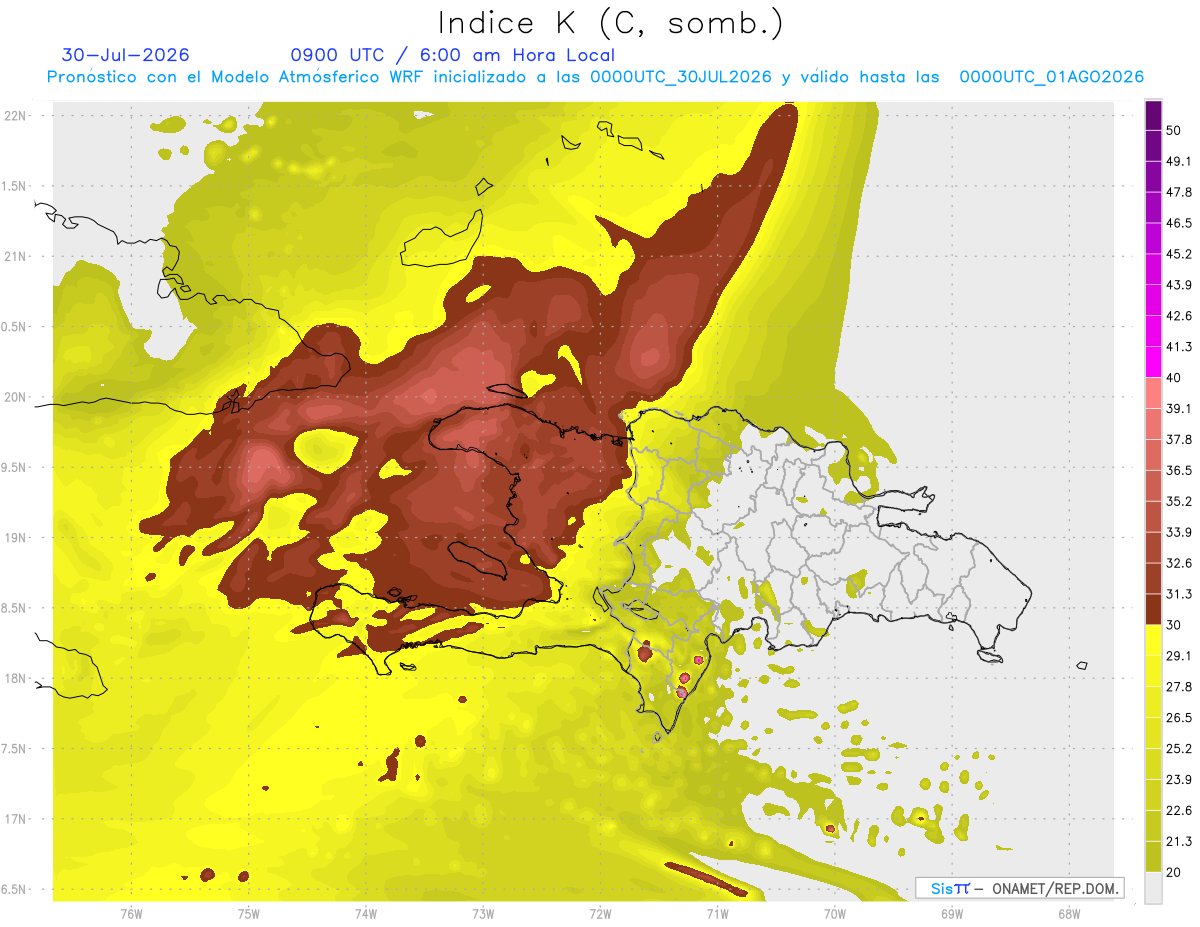Click the '23.9' color scale label
Viewport: 1200px width, 927px height.
(x=1179, y=779)
